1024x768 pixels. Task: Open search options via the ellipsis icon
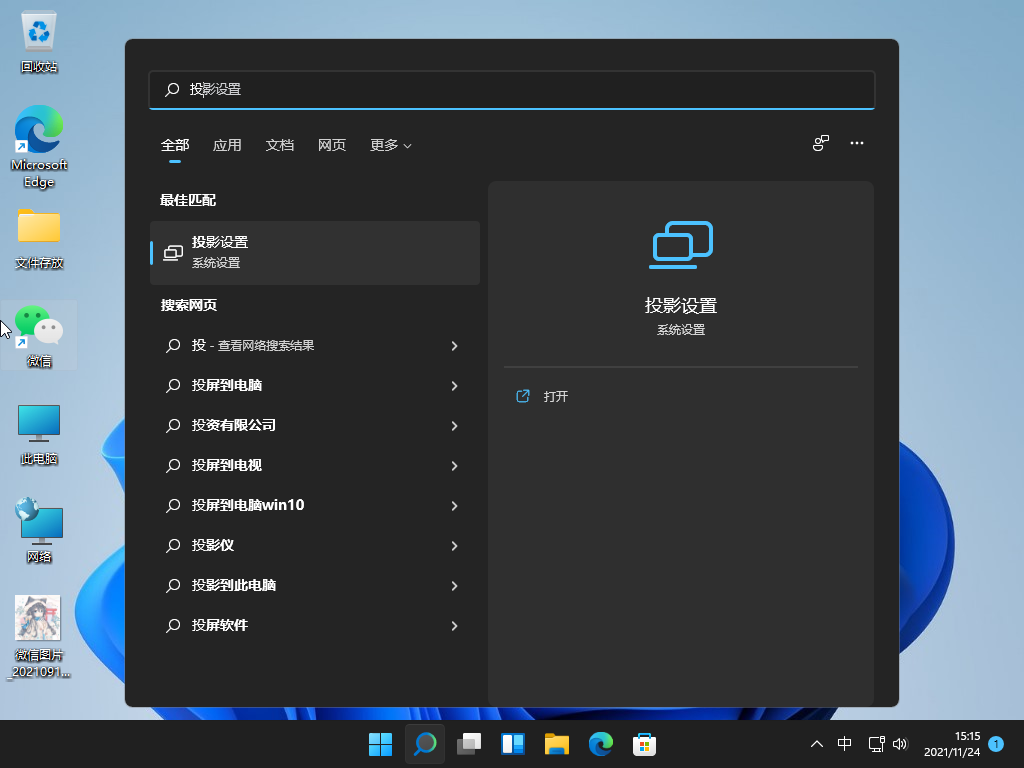[857, 143]
